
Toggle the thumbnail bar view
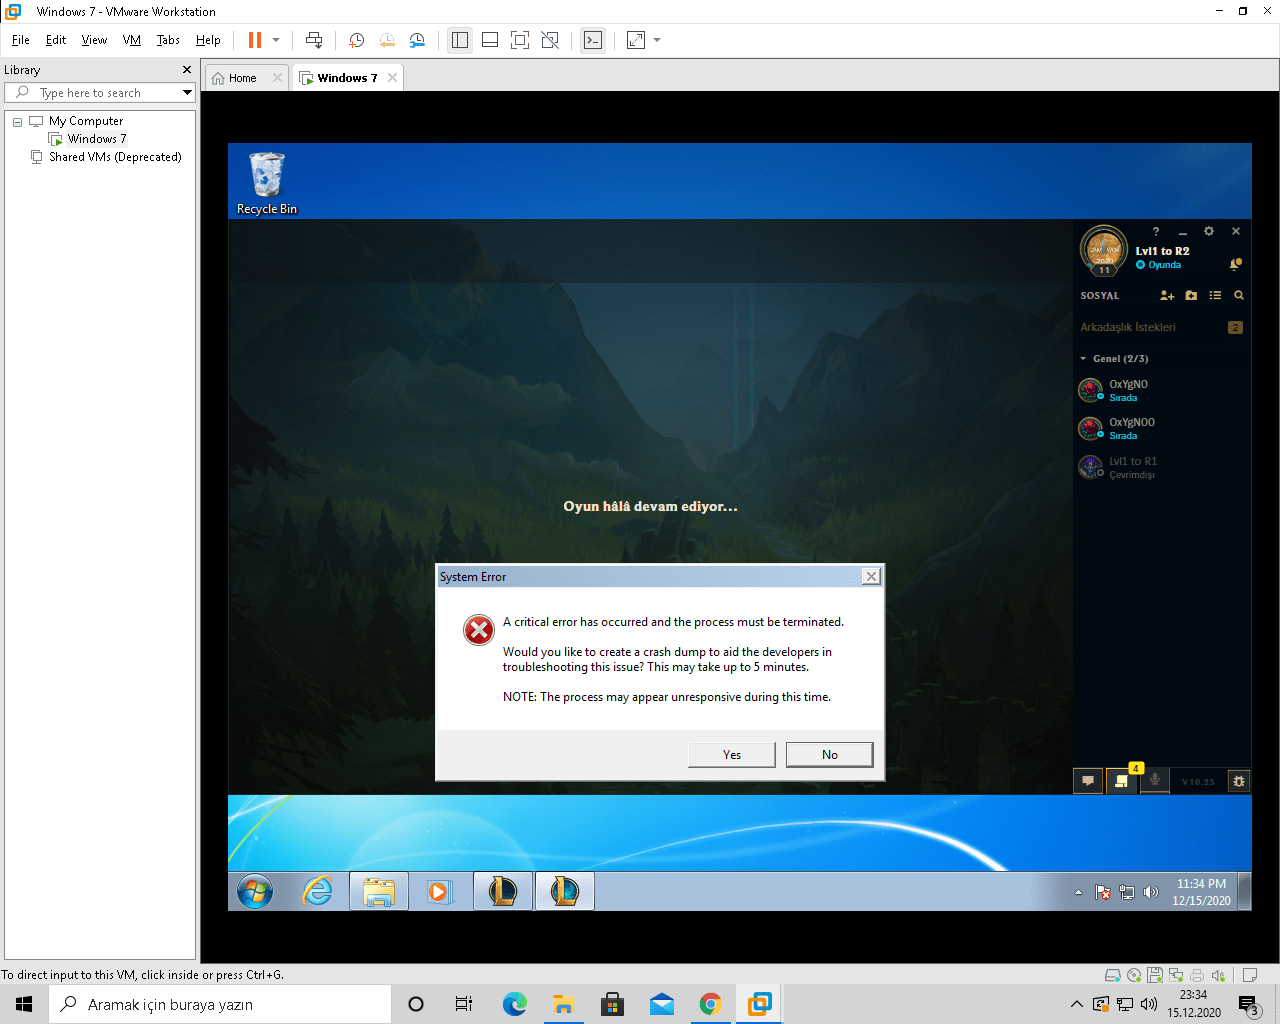[490, 40]
